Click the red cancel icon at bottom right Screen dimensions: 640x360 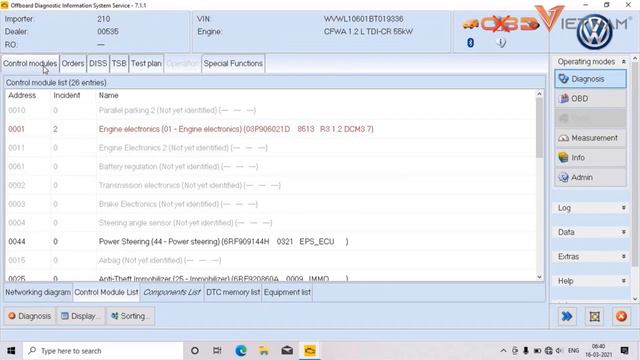tap(621, 316)
